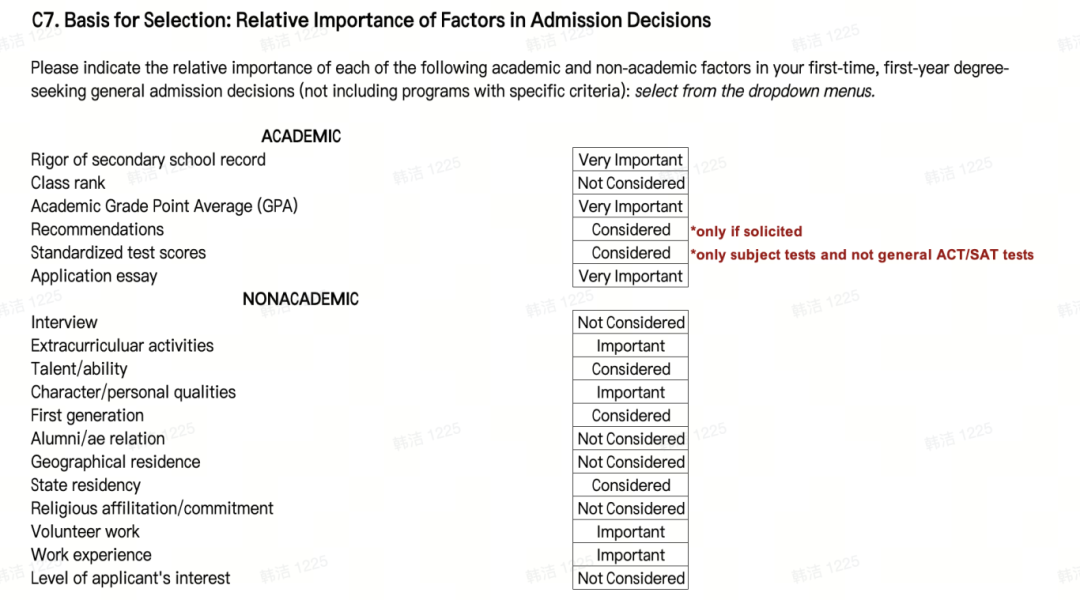The width and height of the screenshot is (1080, 600).
Task: Click the red 'only if solicited' note
Action: click(x=747, y=231)
